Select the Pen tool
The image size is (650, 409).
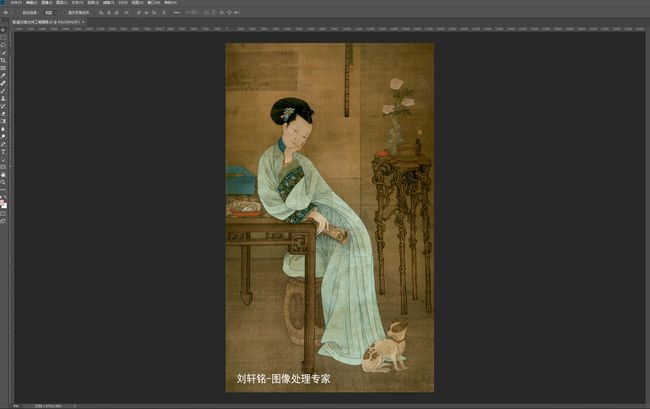tap(3, 144)
